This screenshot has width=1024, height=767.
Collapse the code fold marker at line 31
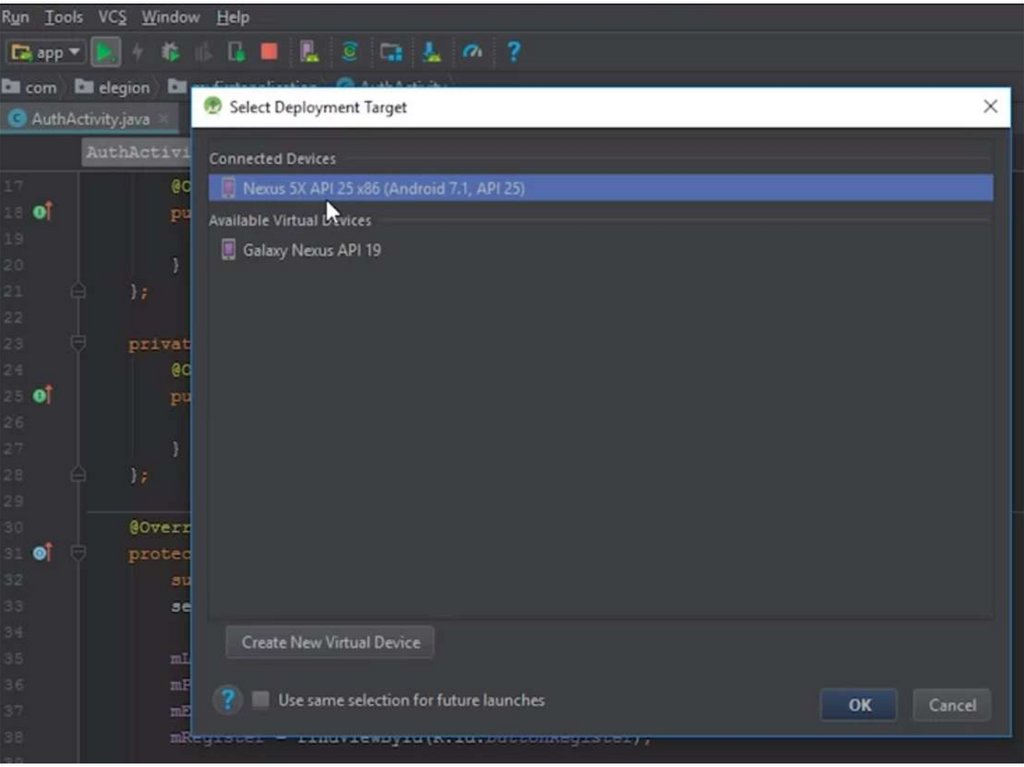point(78,553)
